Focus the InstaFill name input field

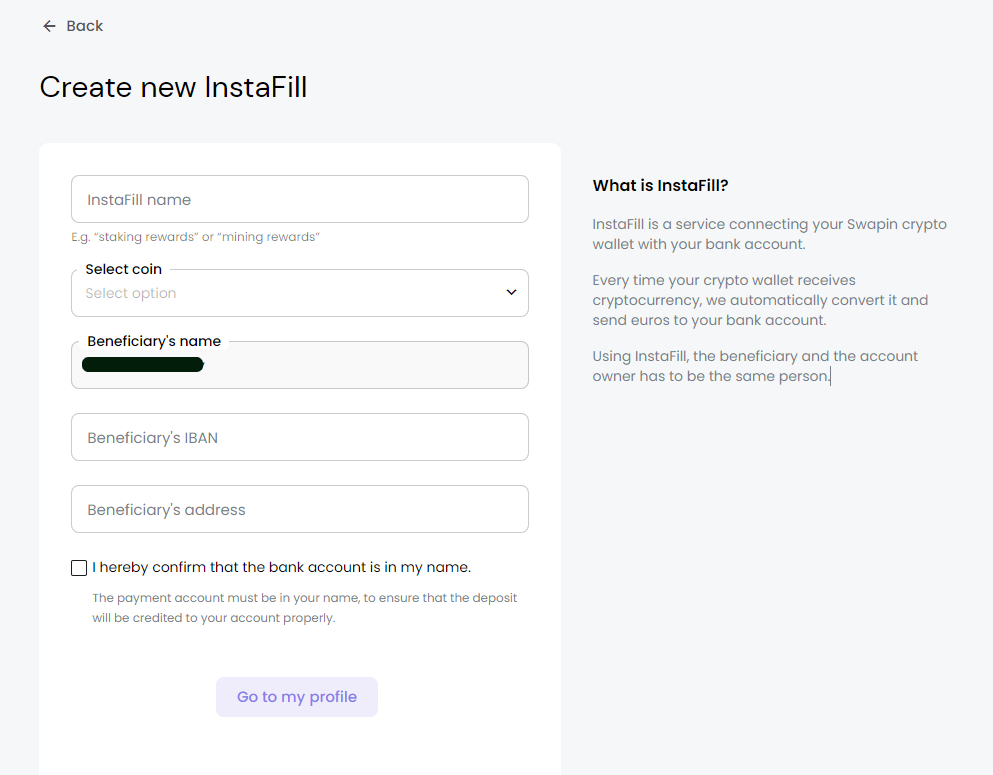(300, 199)
